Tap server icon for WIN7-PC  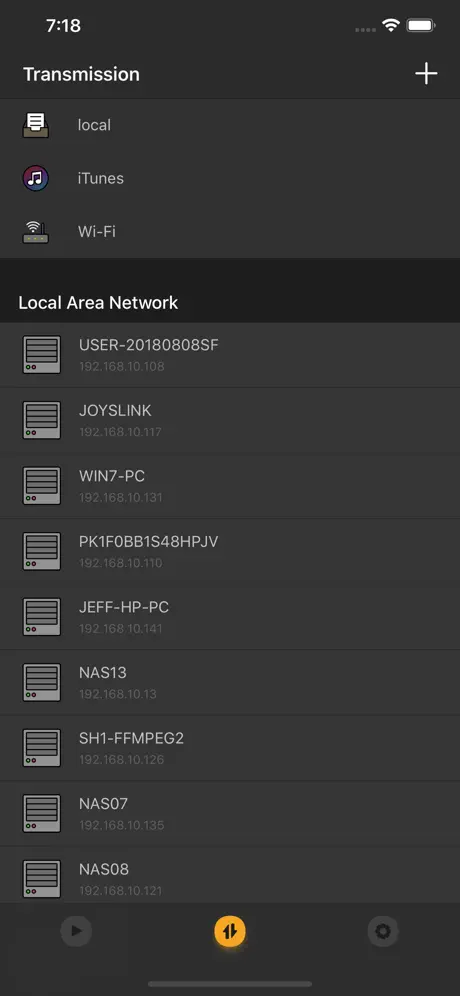tap(42, 486)
